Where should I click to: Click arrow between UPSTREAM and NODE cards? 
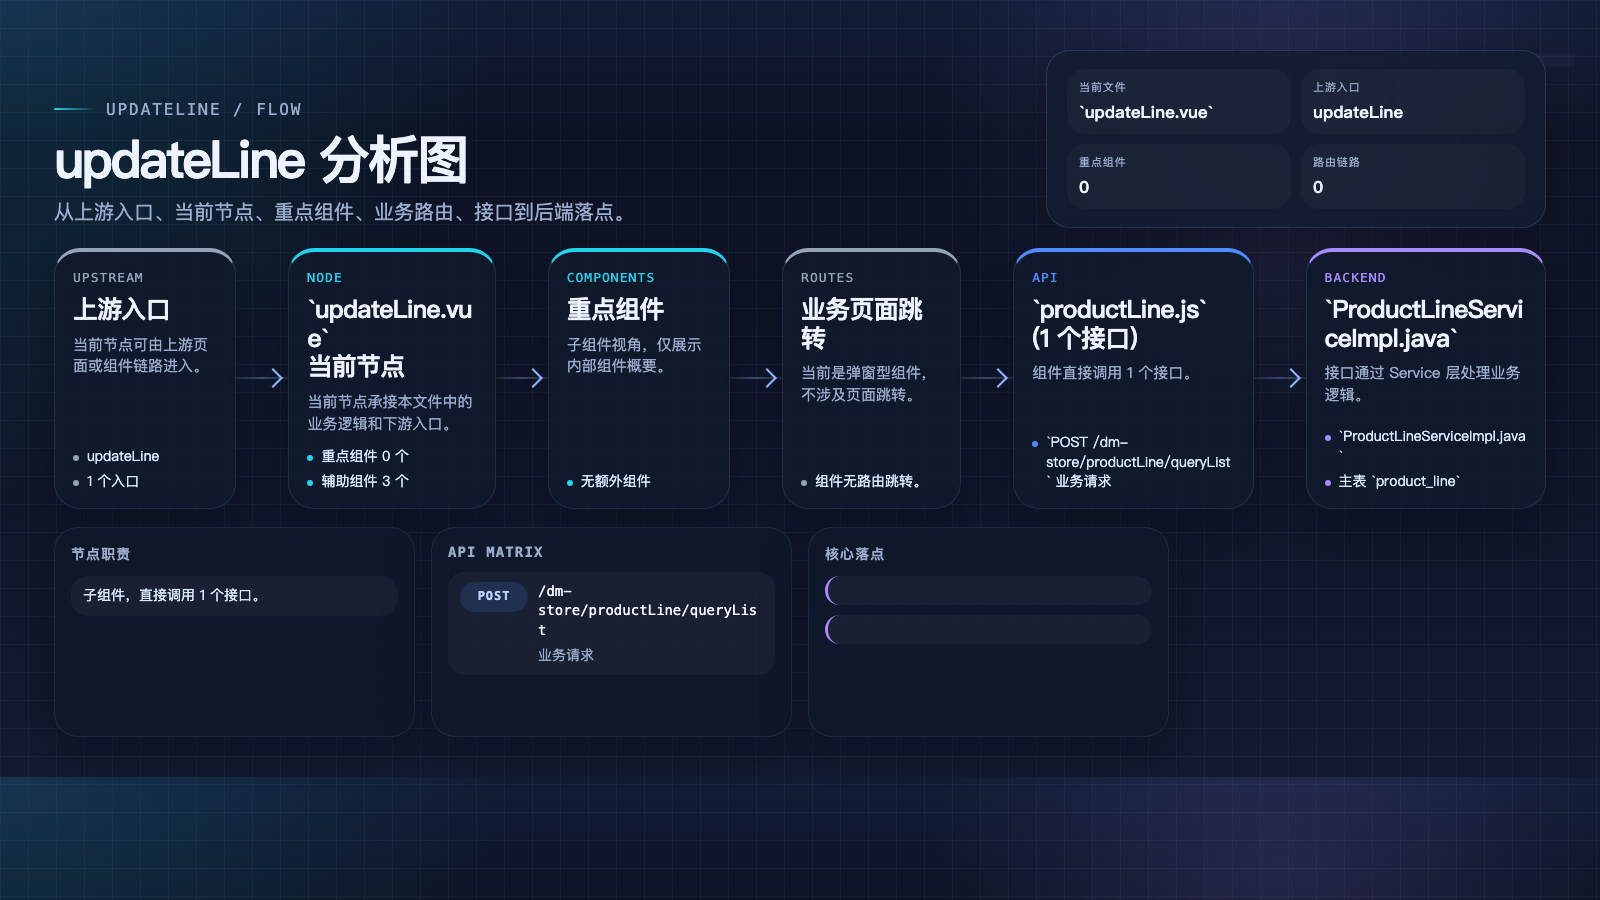tap(262, 378)
